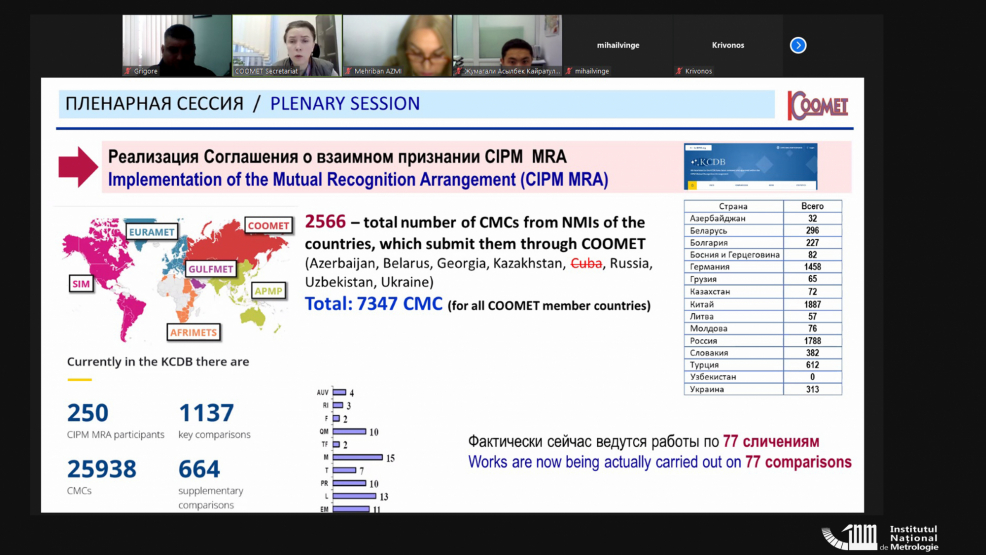
Task: Click the AFRIMETS label on the map
Action: 192,332
